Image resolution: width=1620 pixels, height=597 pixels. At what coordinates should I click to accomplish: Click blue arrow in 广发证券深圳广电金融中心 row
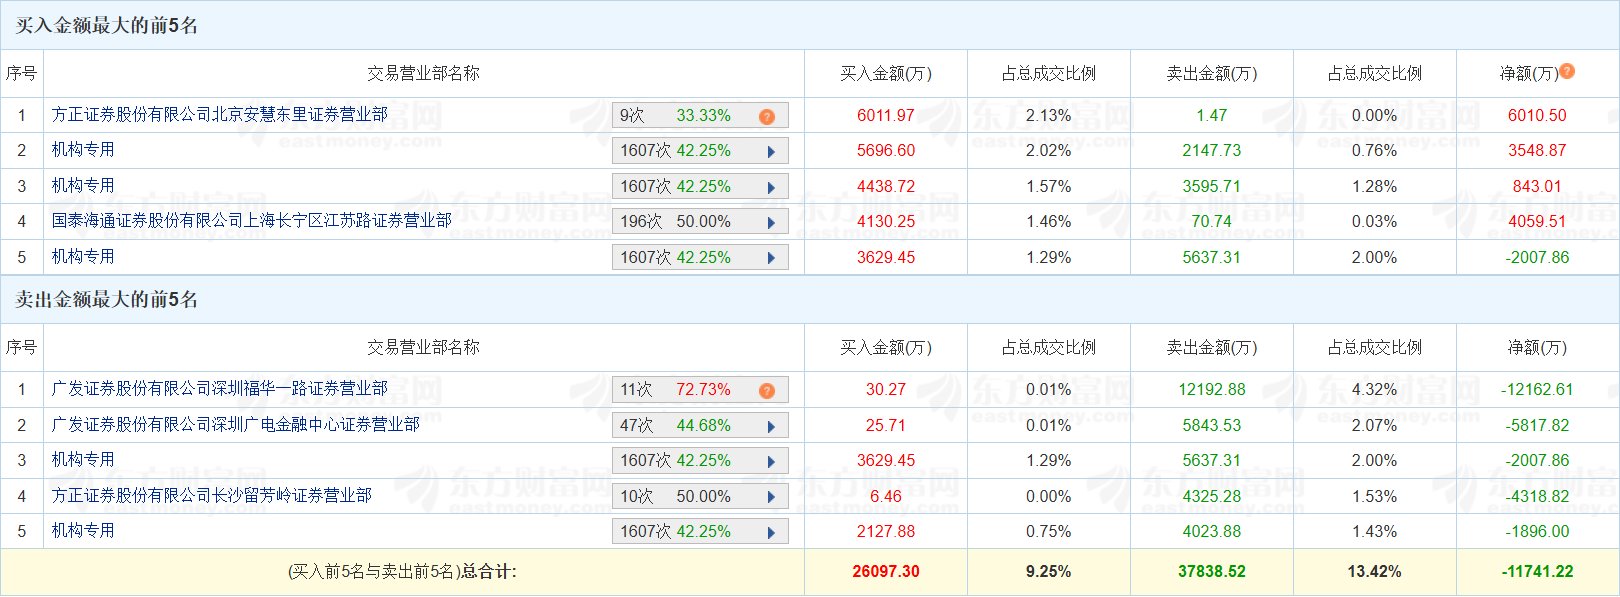pyautogui.click(x=771, y=427)
